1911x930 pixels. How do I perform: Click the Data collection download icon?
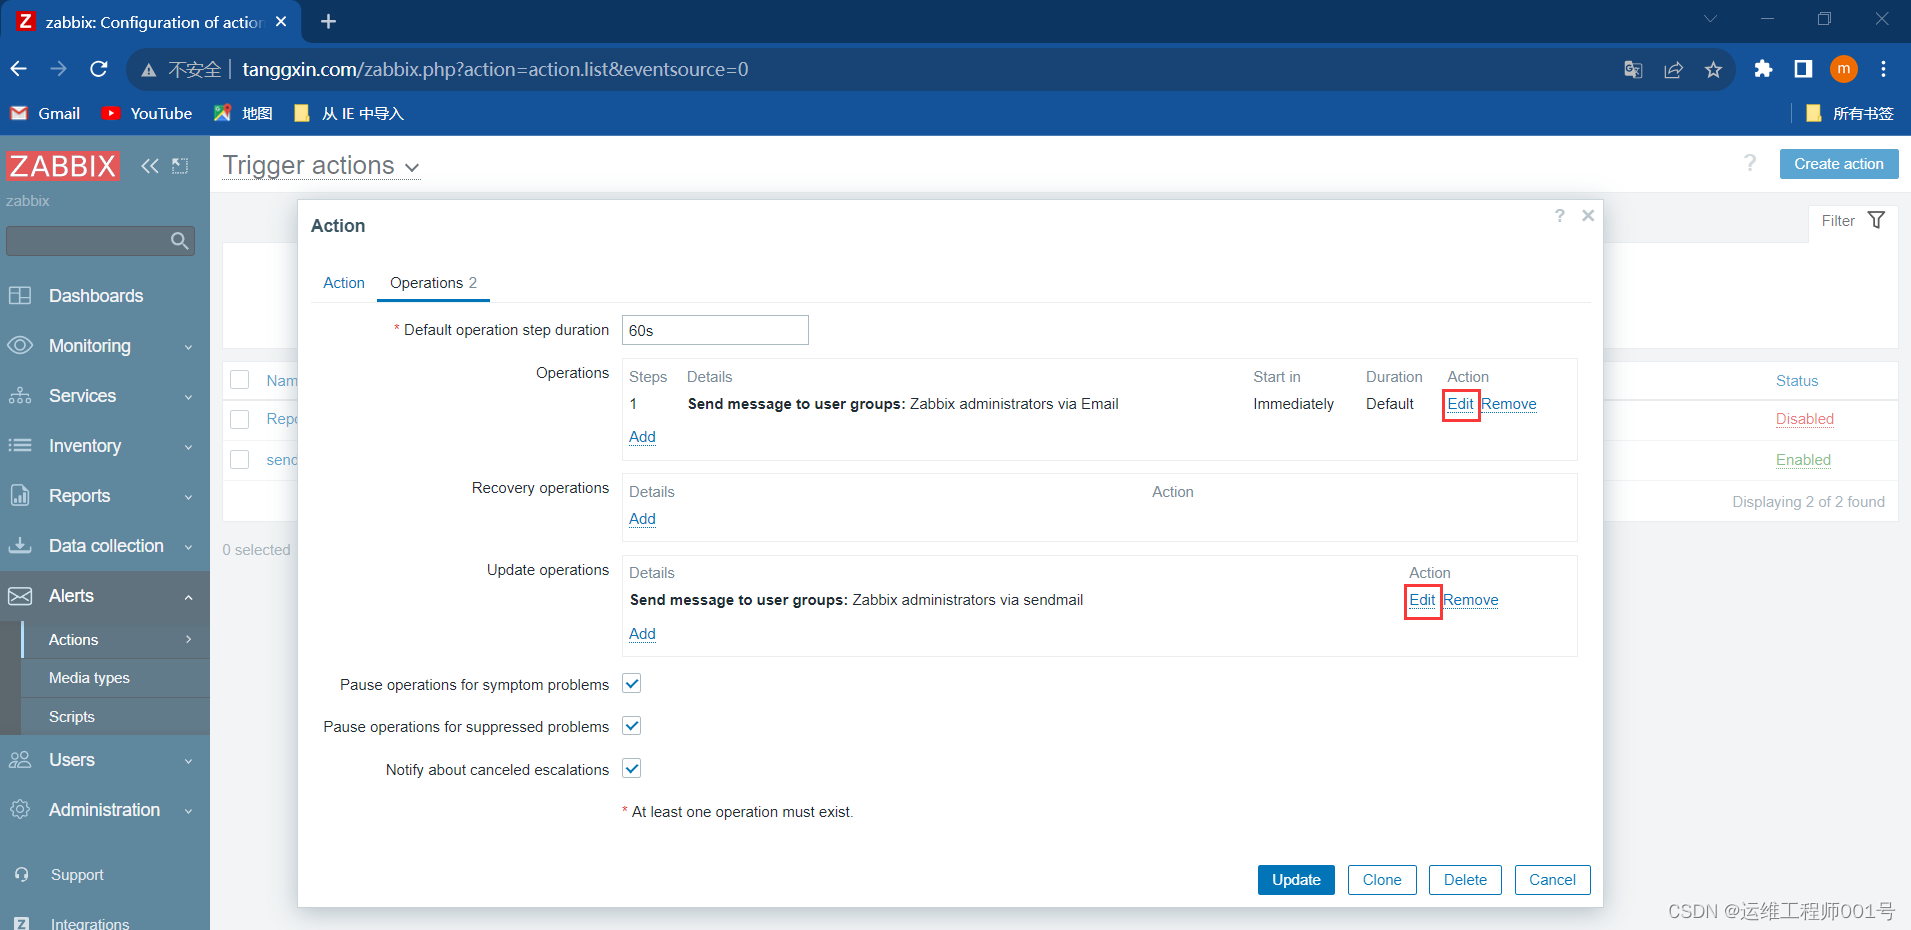(20, 546)
